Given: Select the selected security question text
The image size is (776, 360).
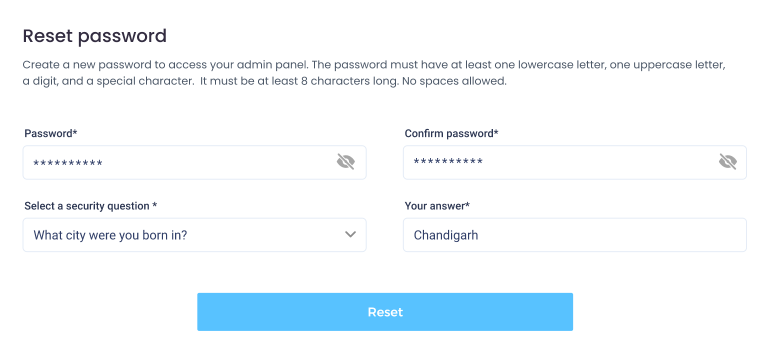Looking at the screenshot, I should point(110,235).
